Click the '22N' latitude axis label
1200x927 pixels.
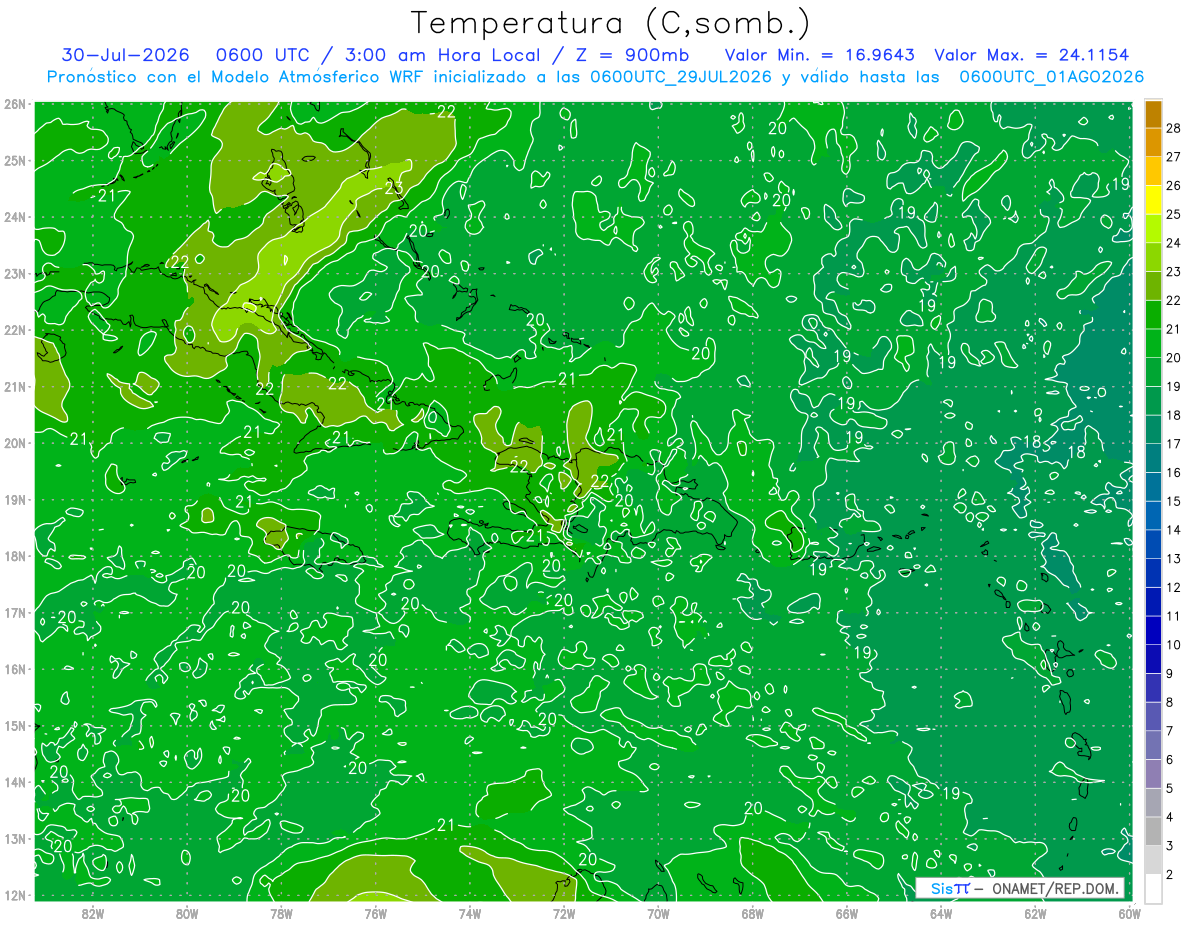[15, 330]
